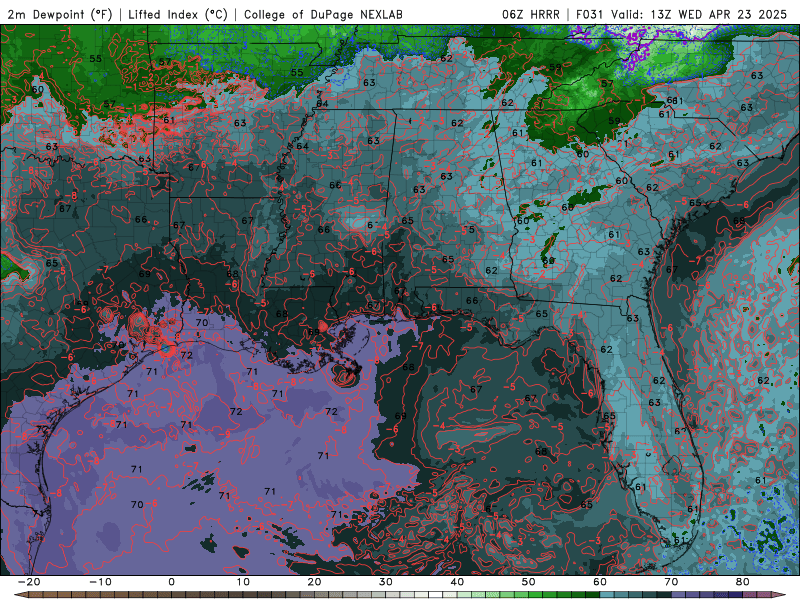Click the "2m Dewpoint (°F)" title text
800x600 pixels.
tap(60, 14)
